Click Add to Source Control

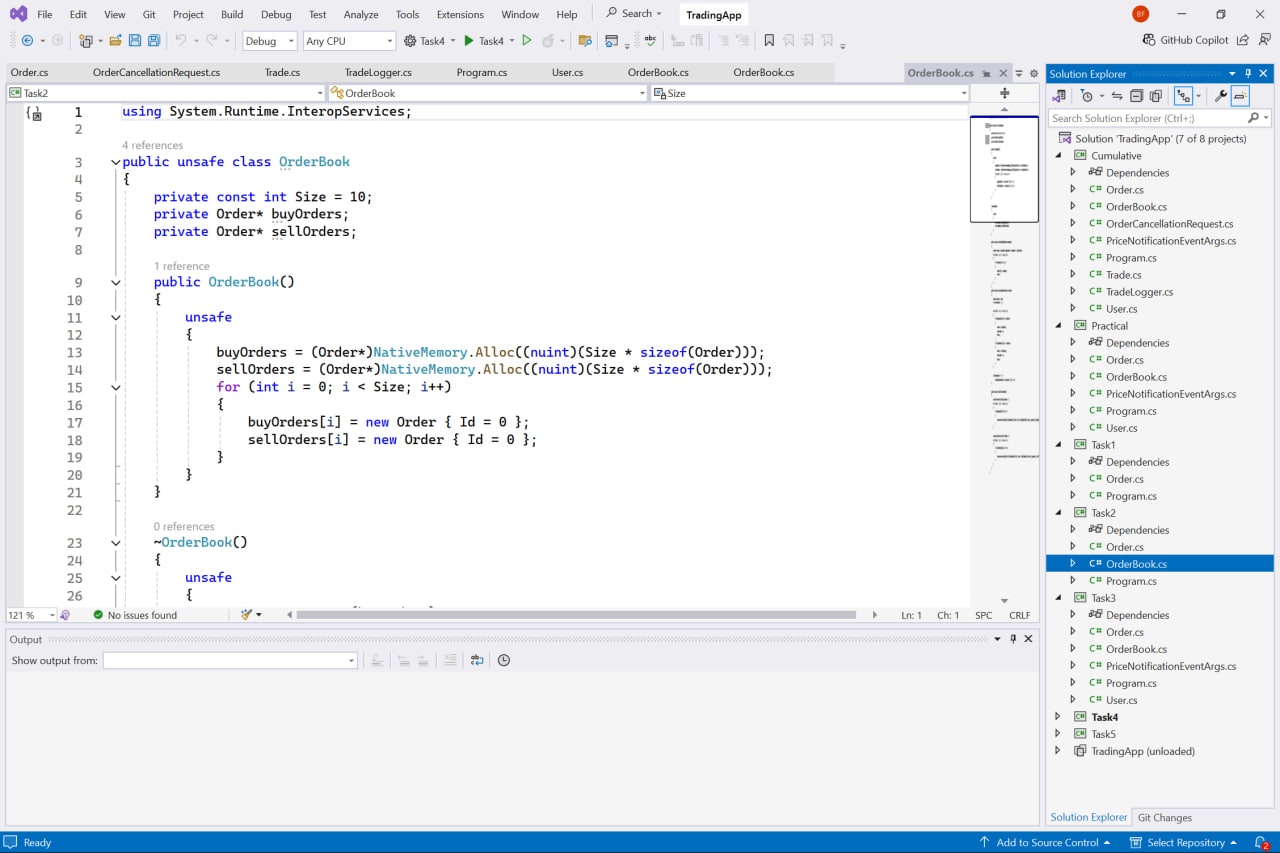[x=1046, y=842]
